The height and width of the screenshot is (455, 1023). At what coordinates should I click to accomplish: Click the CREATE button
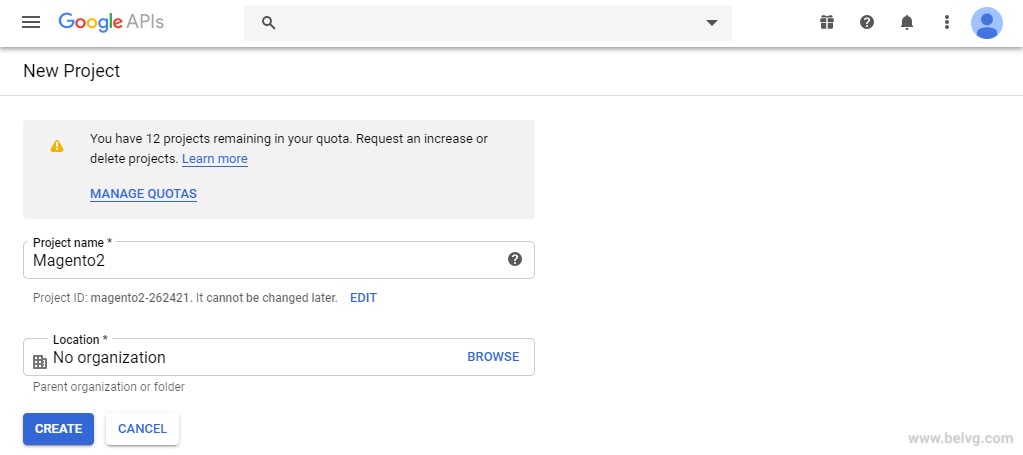(x=59, y=429)
